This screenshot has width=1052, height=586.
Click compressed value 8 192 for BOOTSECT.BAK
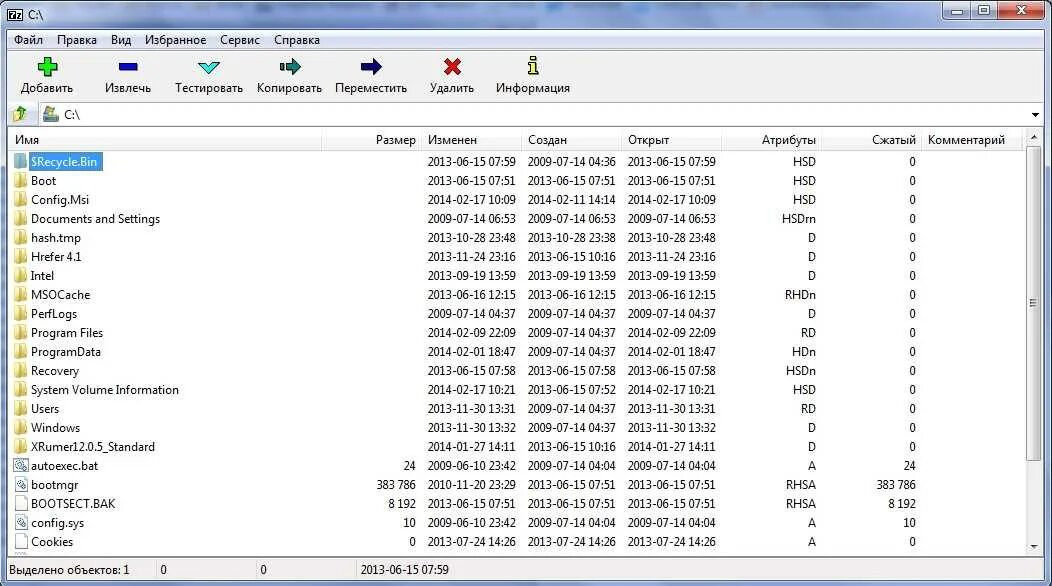[902, 503]
